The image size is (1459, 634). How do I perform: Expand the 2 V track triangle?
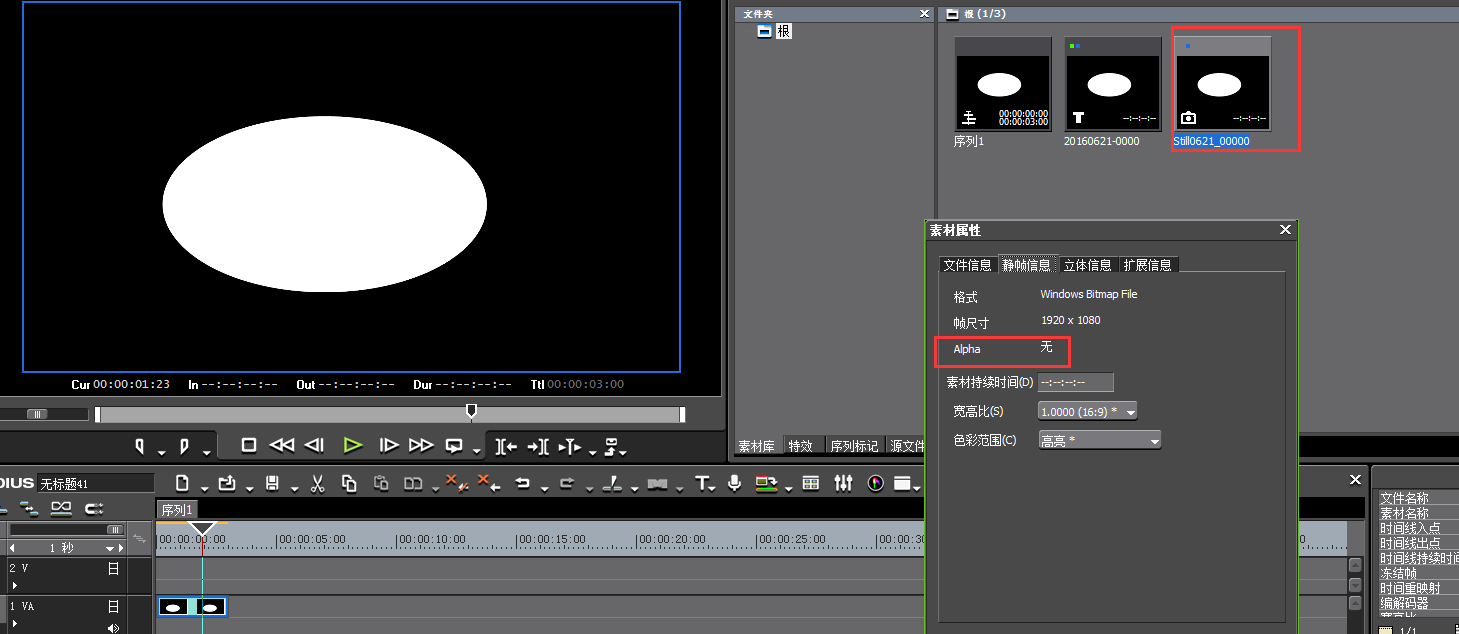tap(15, 585)
